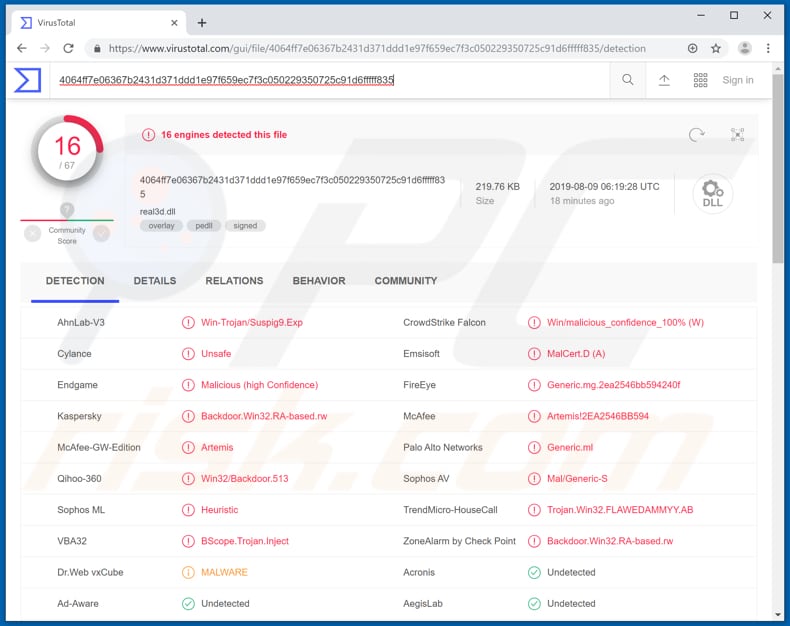790x626 pixels.
Task: Open the apps grid icon
Action: 700,80
